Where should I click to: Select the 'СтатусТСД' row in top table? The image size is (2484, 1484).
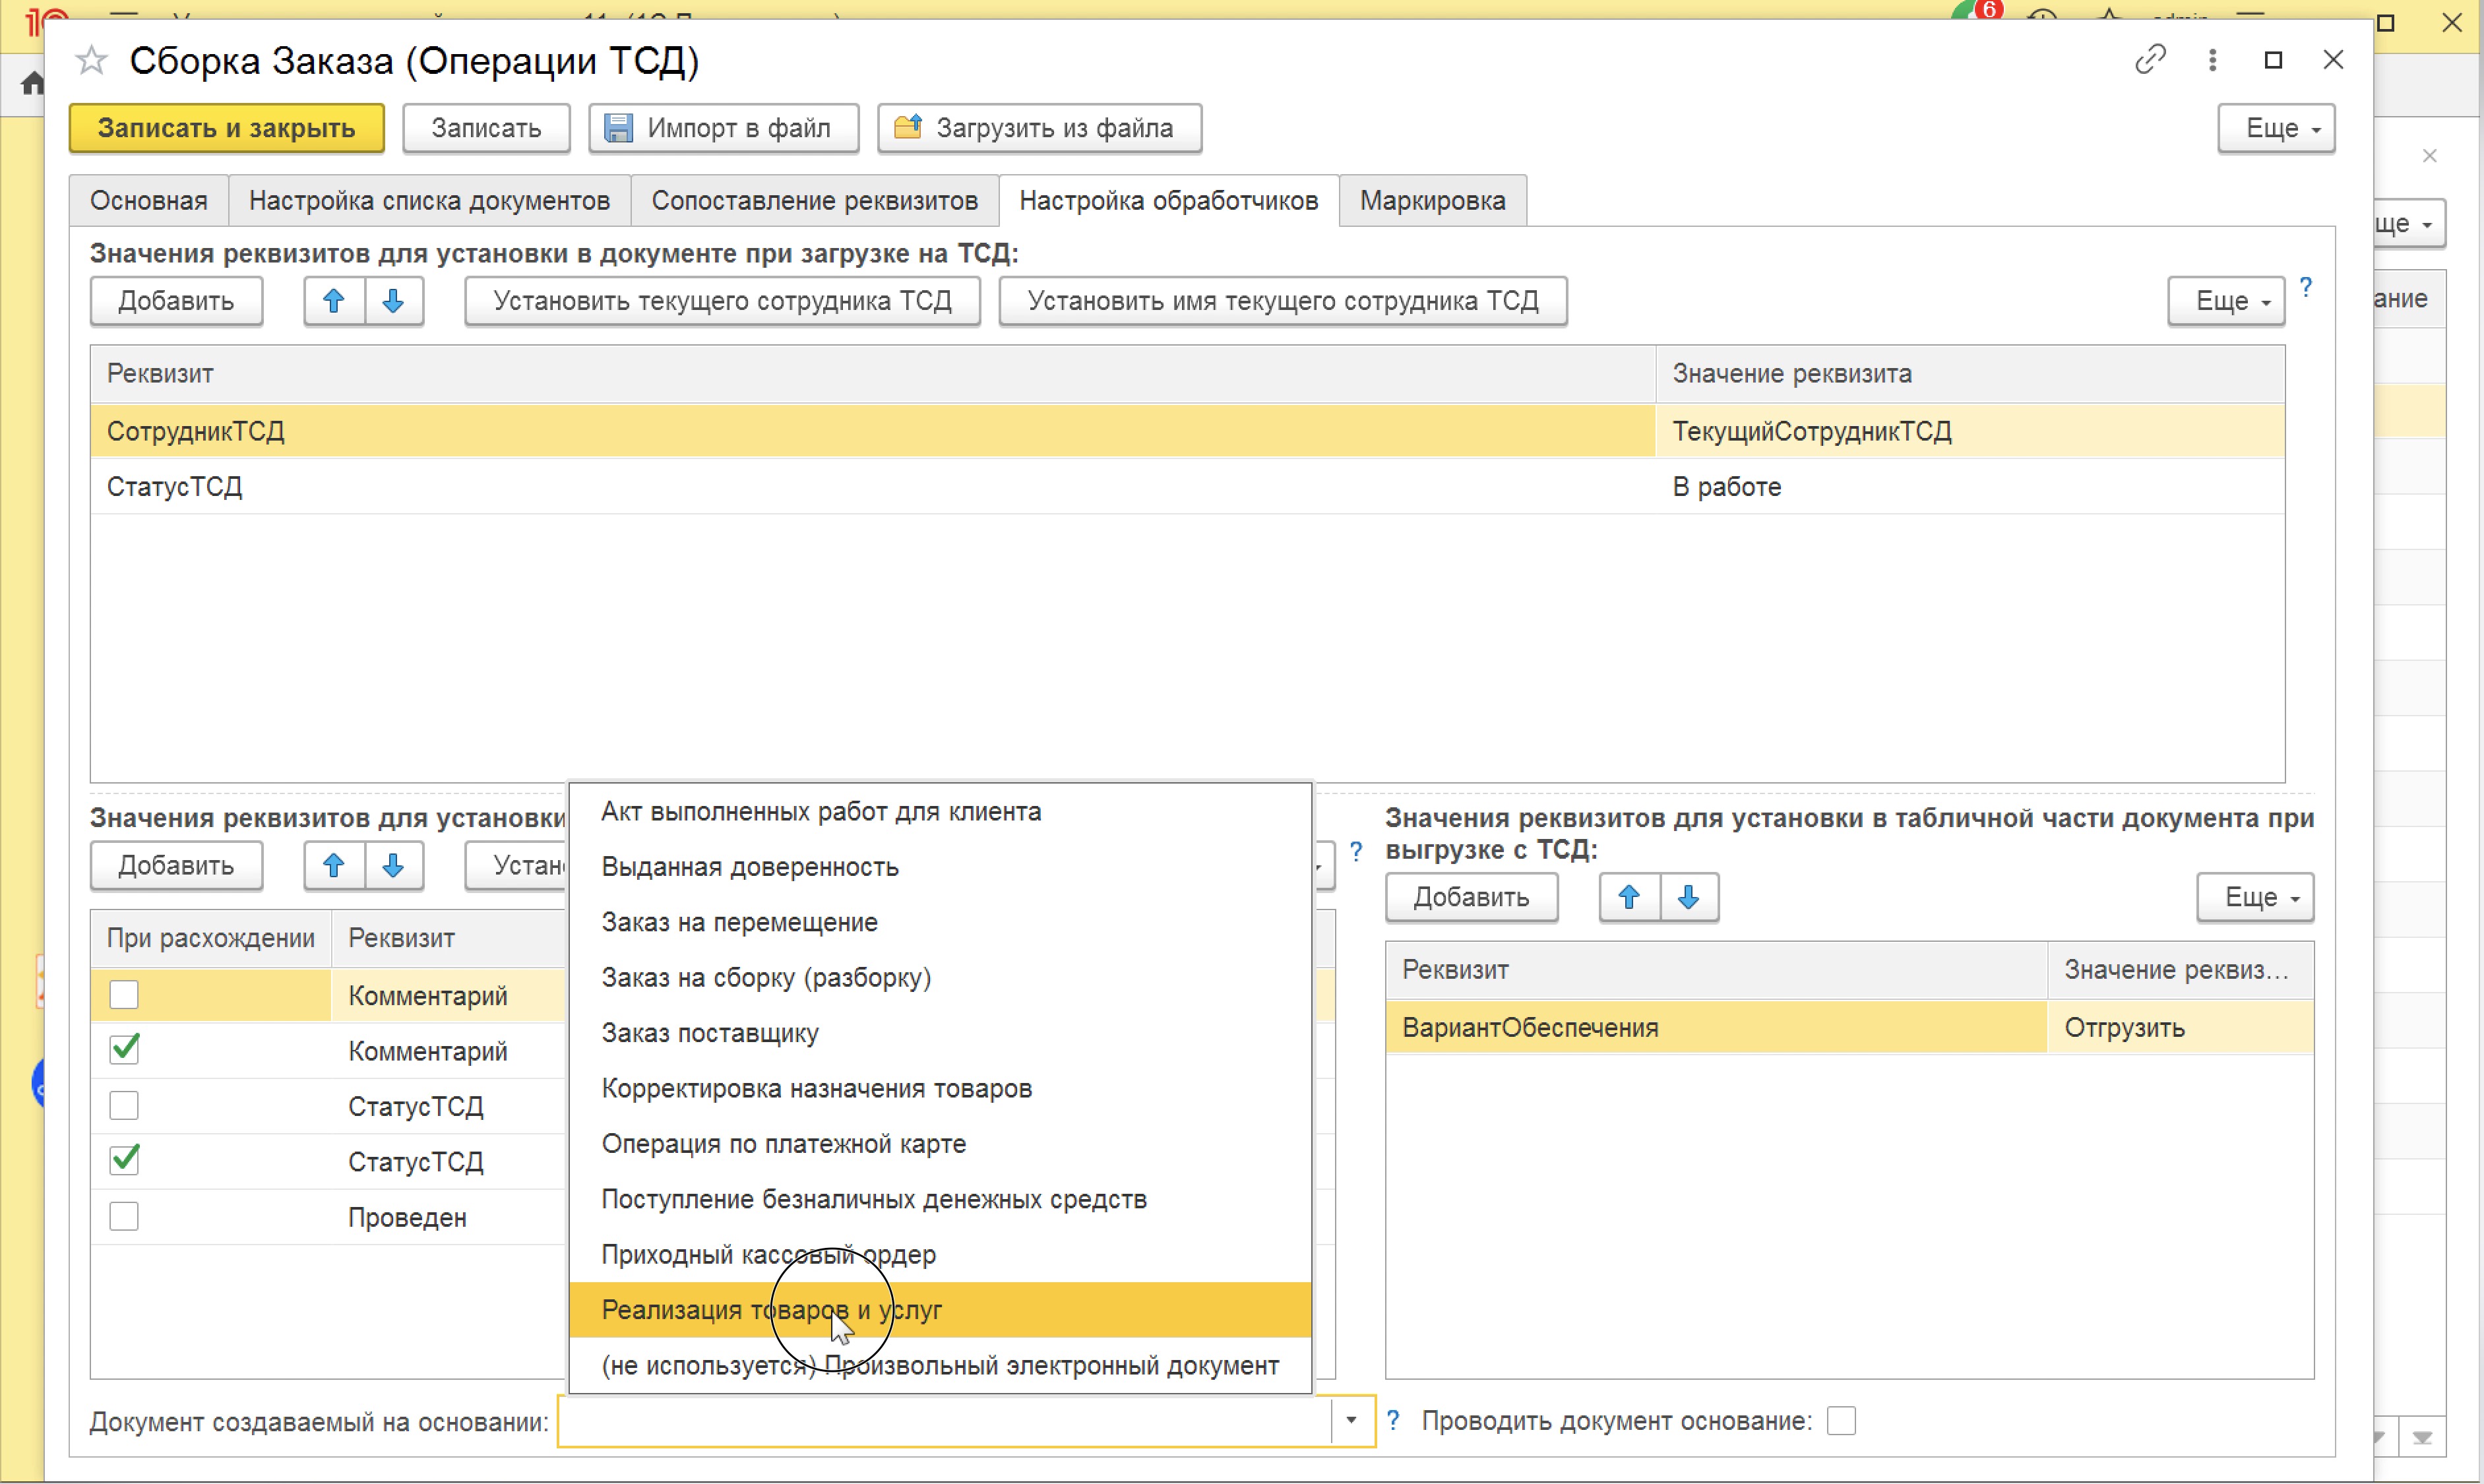1187,487
